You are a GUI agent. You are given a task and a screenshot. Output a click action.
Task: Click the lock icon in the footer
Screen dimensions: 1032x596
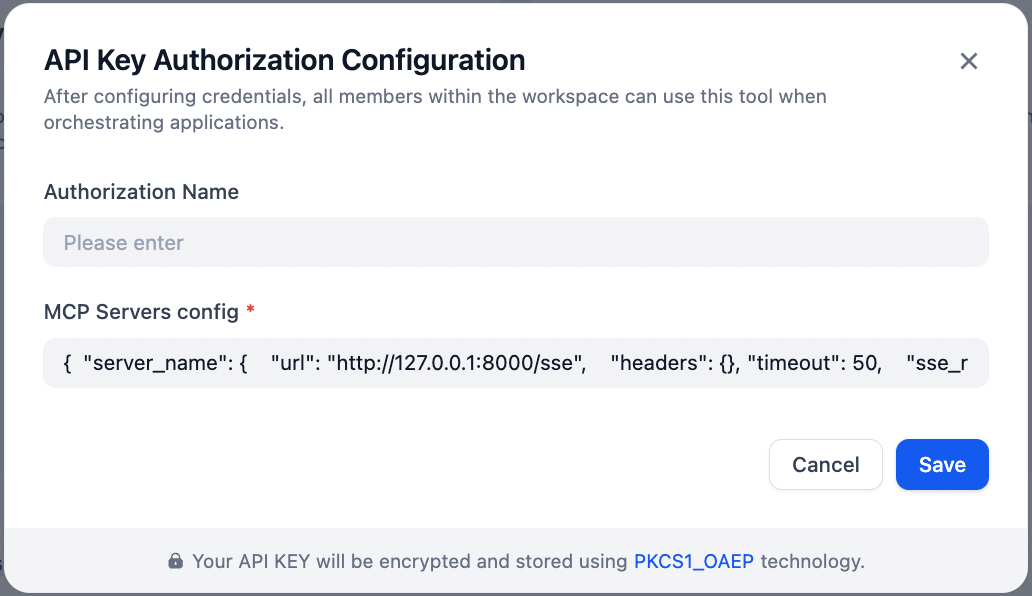176,561
